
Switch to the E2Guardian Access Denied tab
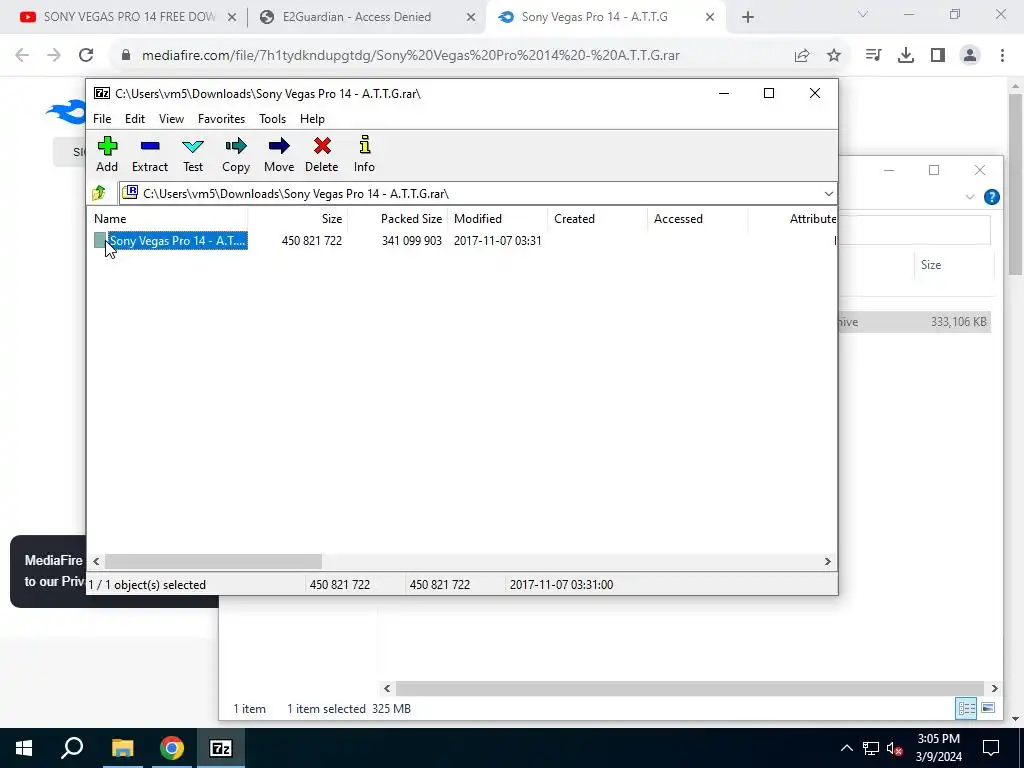click(356, 17)
